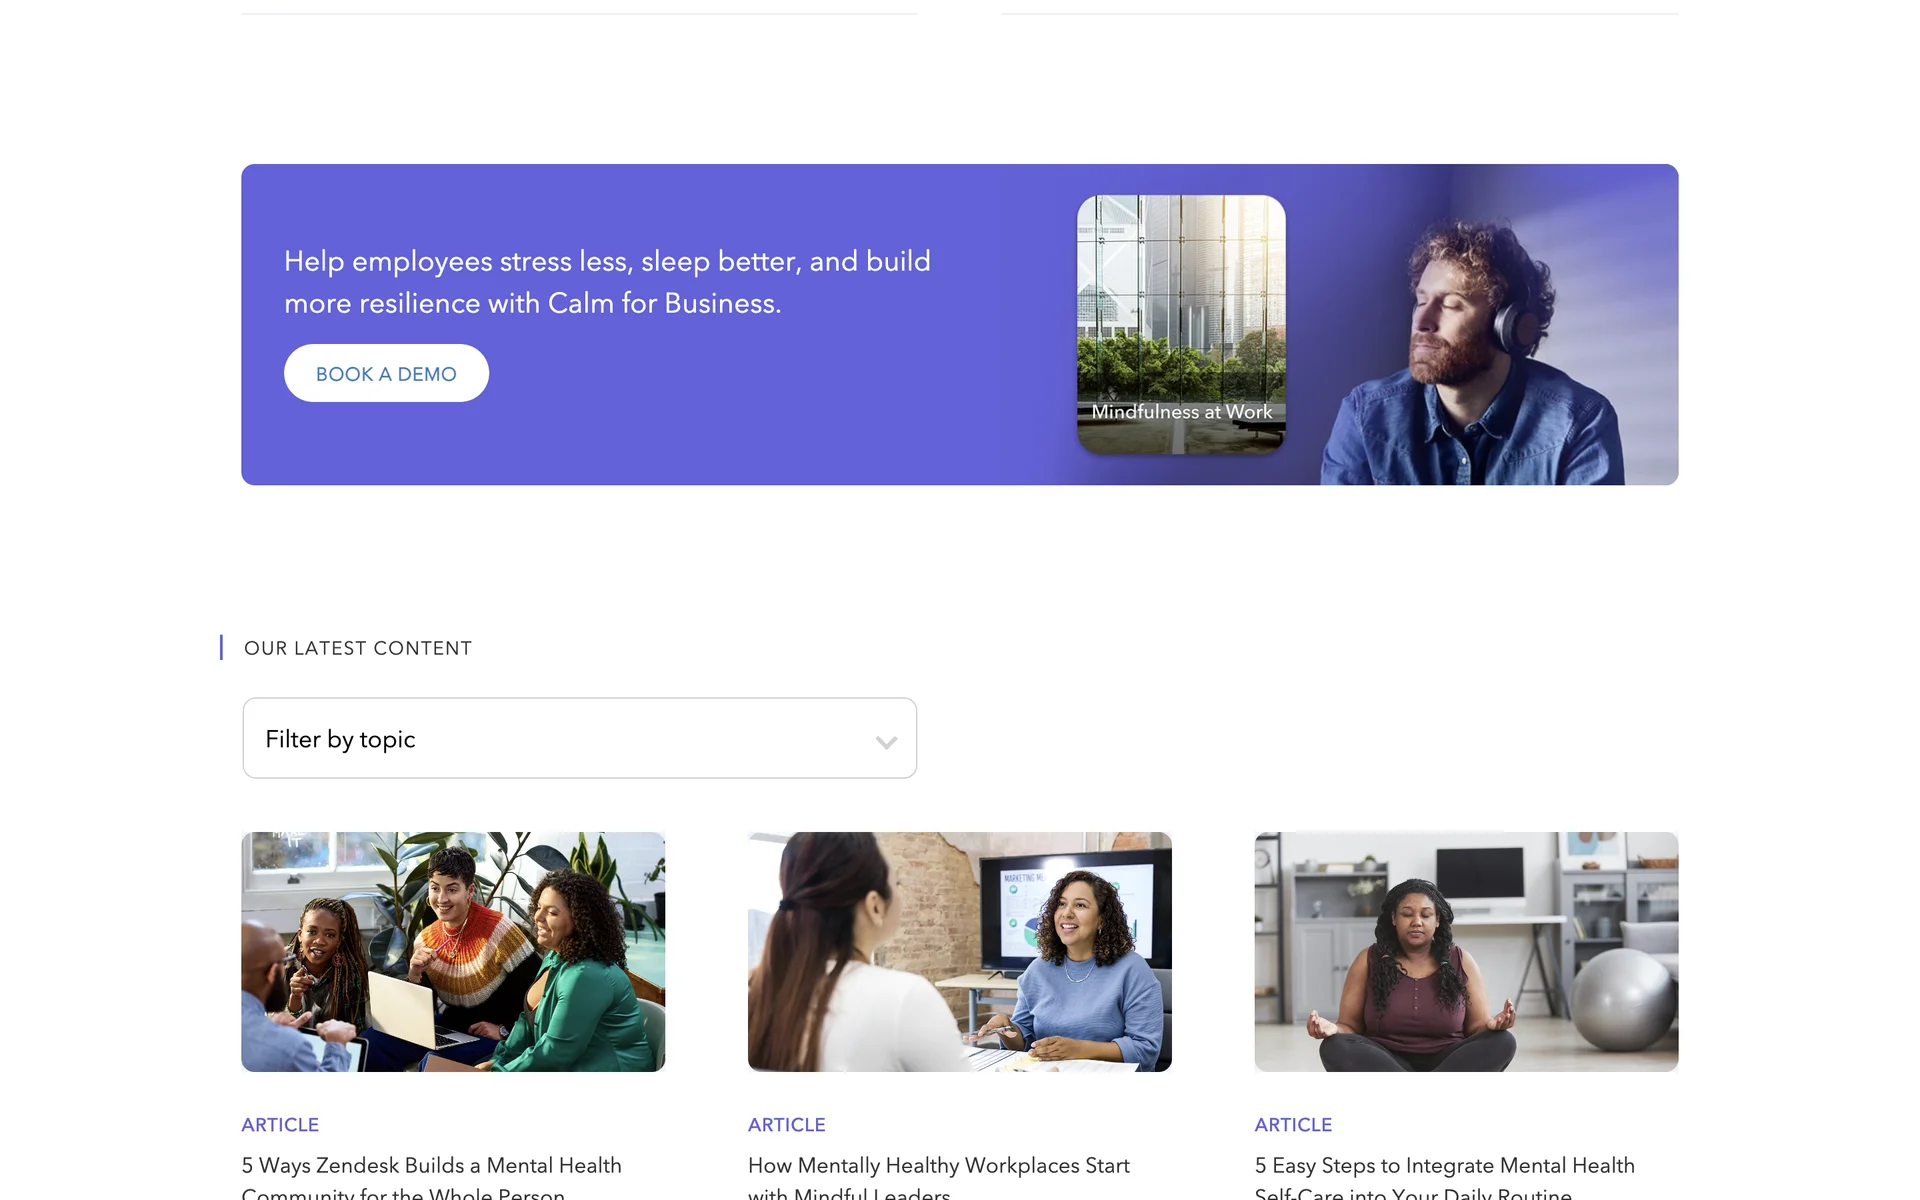
Task: Click the Our Latest Content heading
Action: 358,648
